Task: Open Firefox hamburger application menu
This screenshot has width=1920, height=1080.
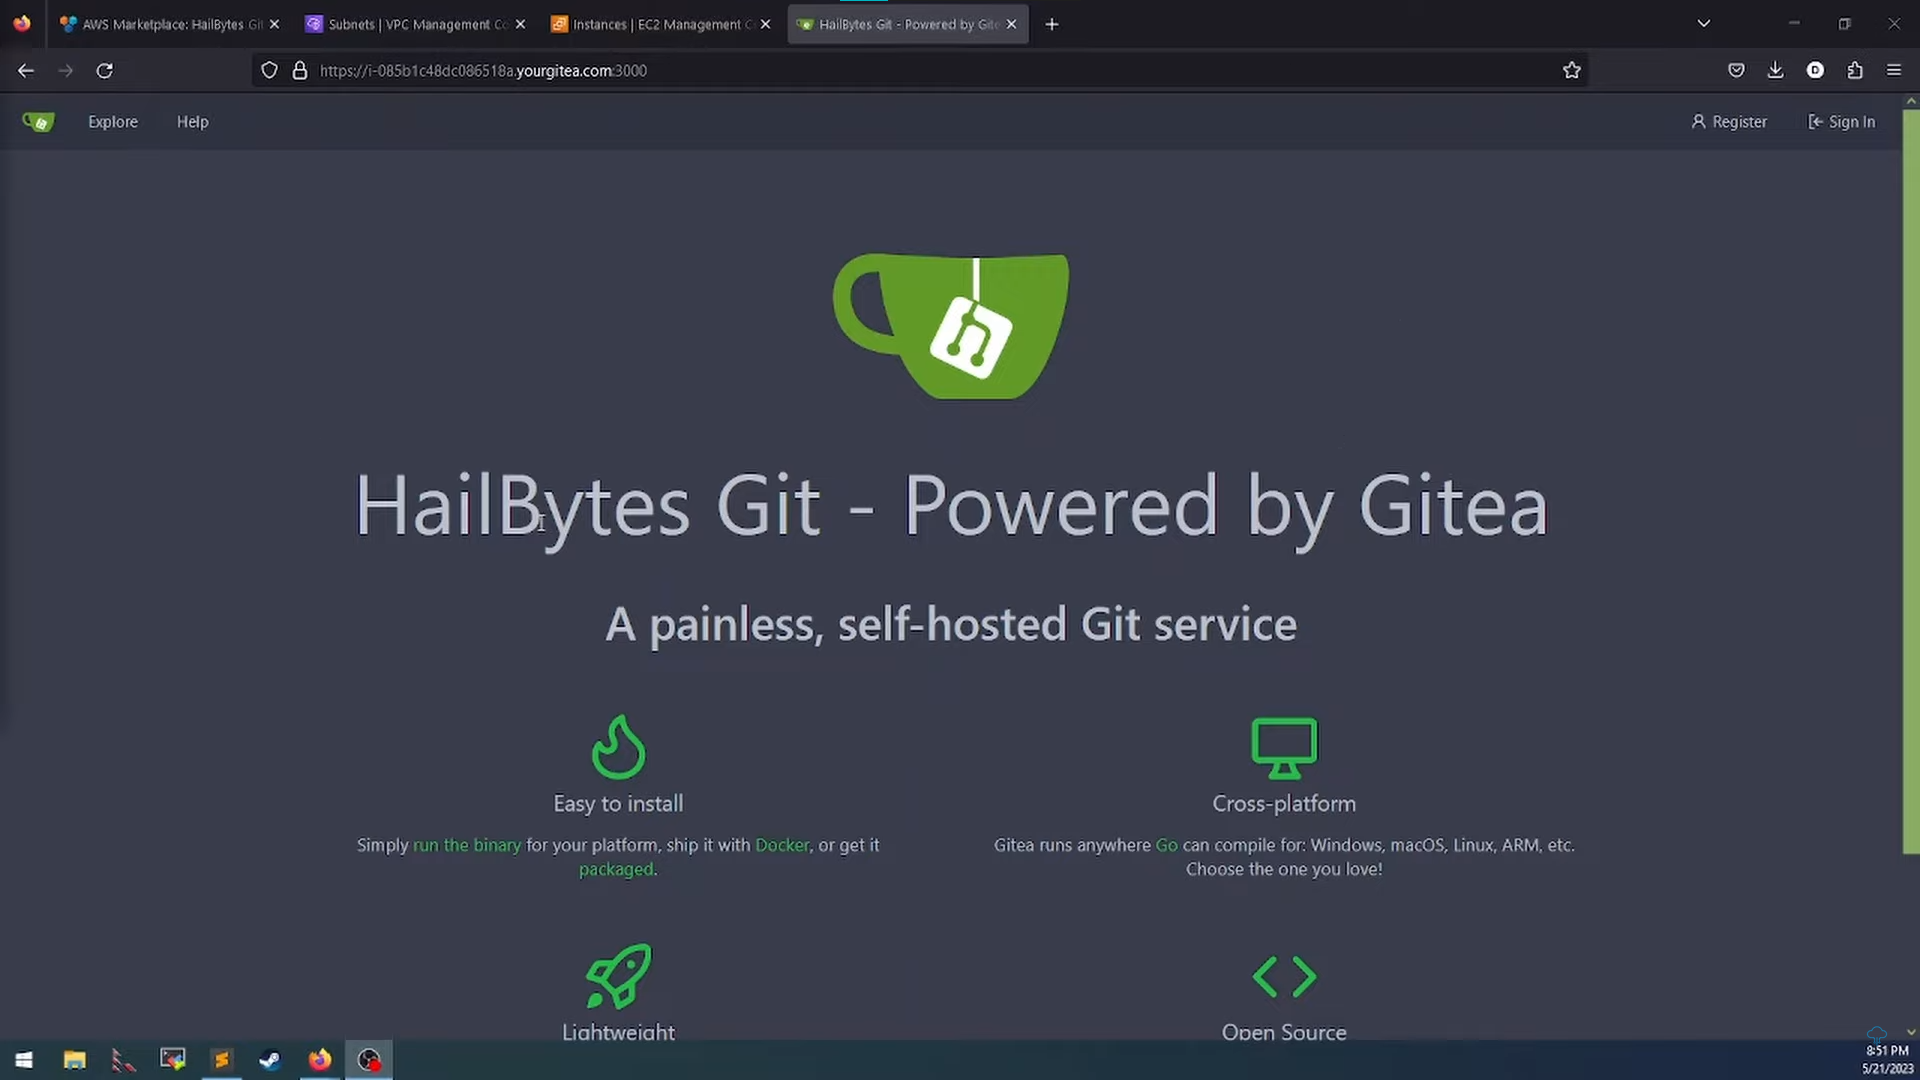Action: click(1894, 71)
